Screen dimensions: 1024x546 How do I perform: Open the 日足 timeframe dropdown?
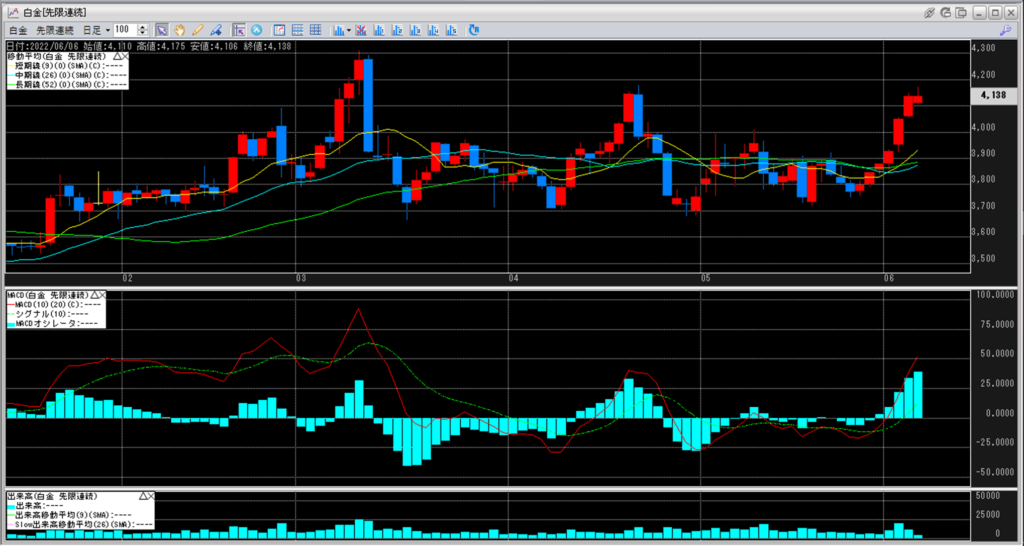(99, 30)
